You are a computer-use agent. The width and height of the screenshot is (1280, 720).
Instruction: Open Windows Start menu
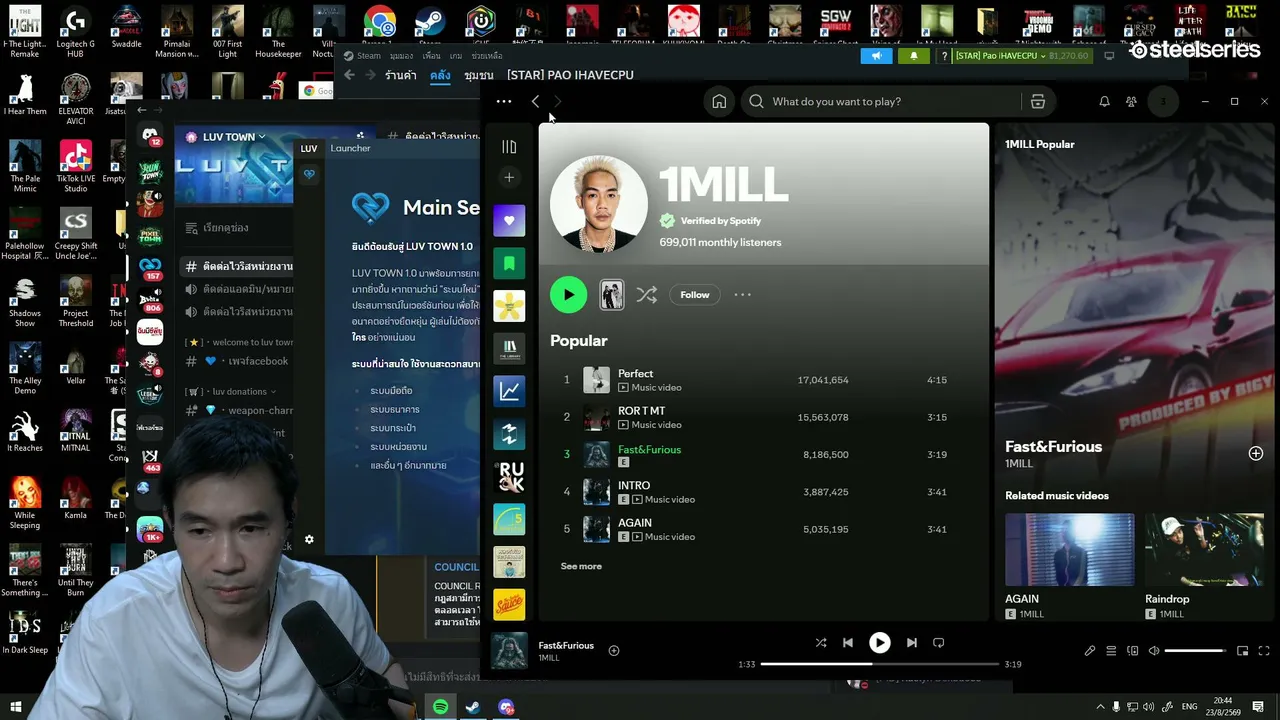(x=15, y=707)
